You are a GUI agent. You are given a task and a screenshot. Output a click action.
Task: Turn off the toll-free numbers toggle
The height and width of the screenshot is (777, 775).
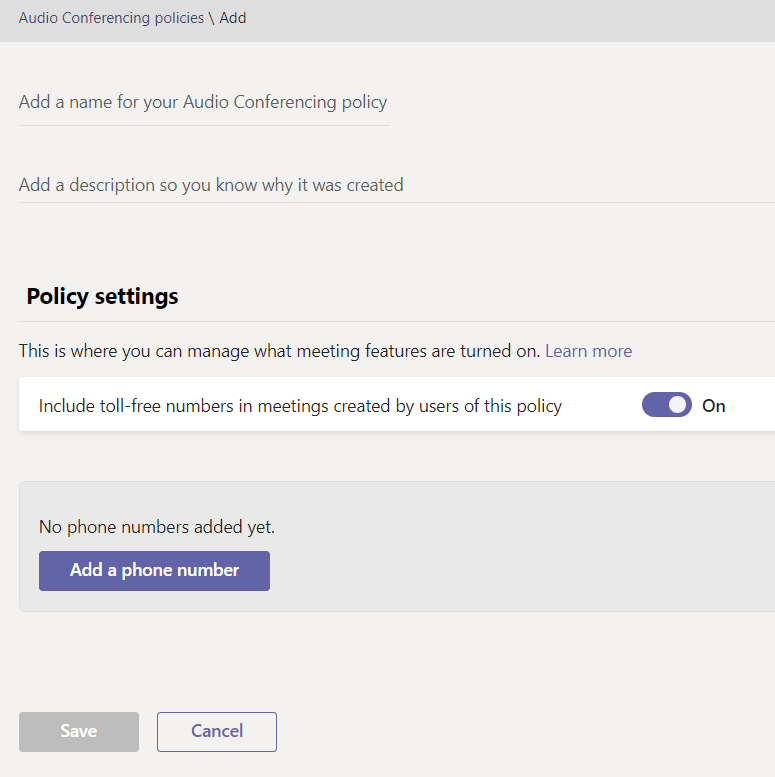pos(667,405)
